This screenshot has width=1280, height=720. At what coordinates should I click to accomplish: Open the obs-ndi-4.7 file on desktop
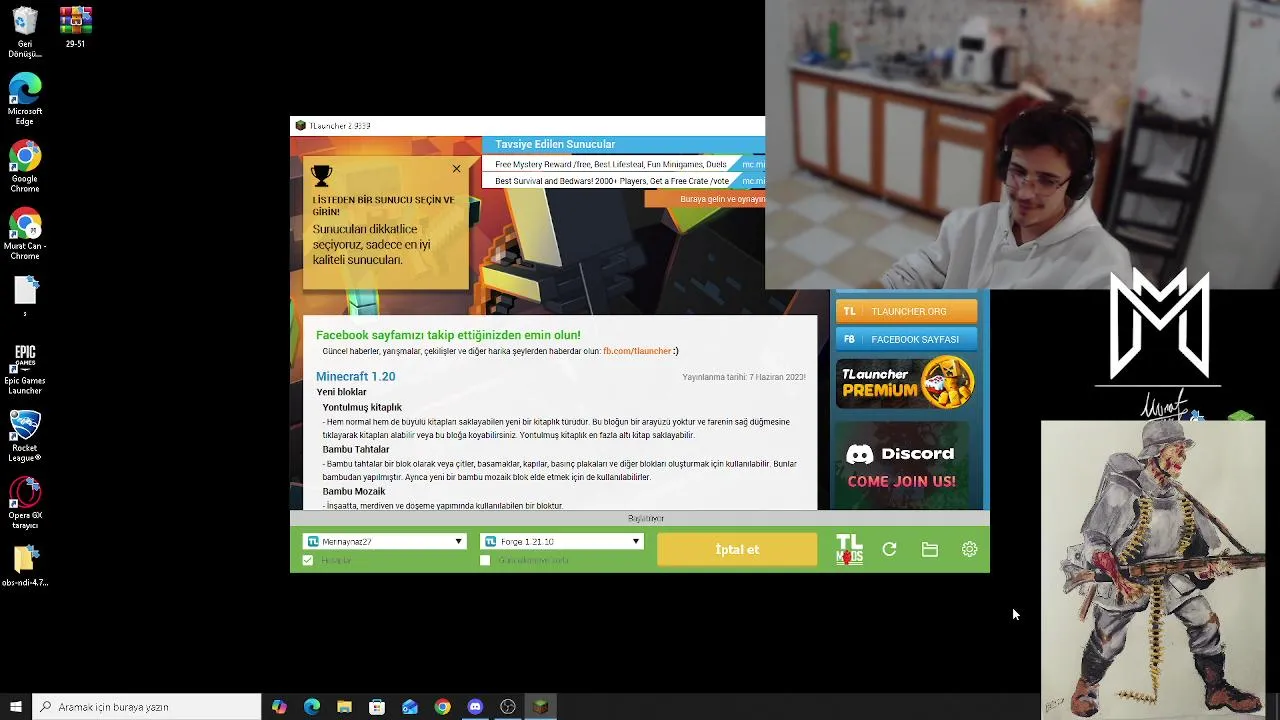pyautogui.click(x=25, y=566)
